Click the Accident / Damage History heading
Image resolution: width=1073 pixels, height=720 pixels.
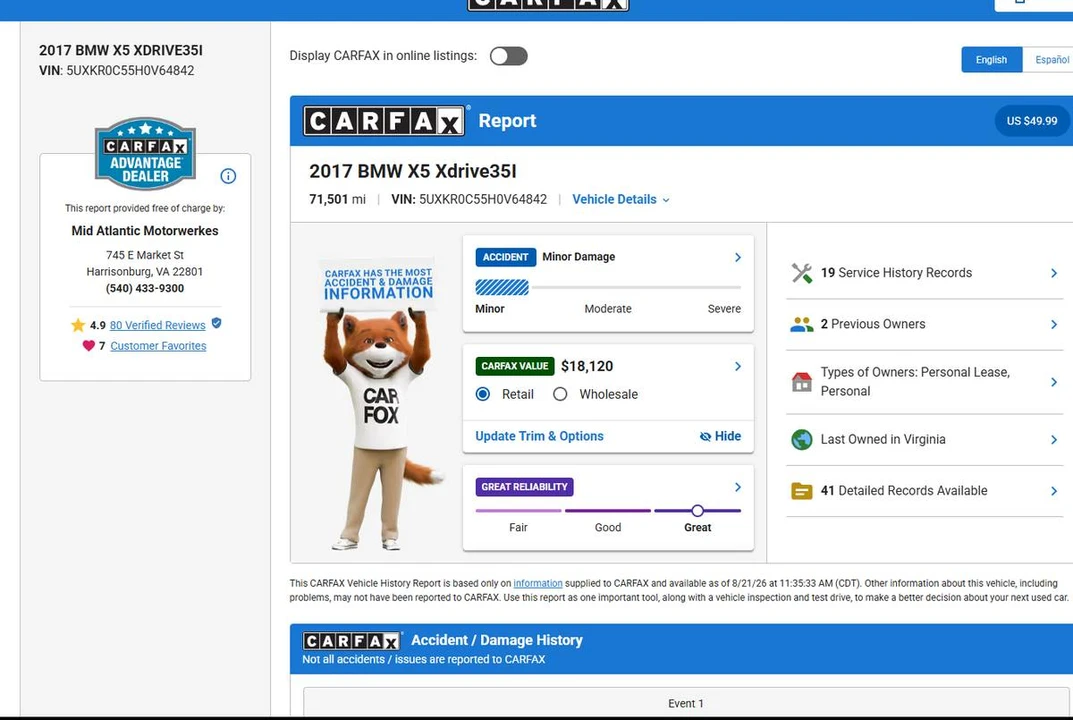pos(497,641)
